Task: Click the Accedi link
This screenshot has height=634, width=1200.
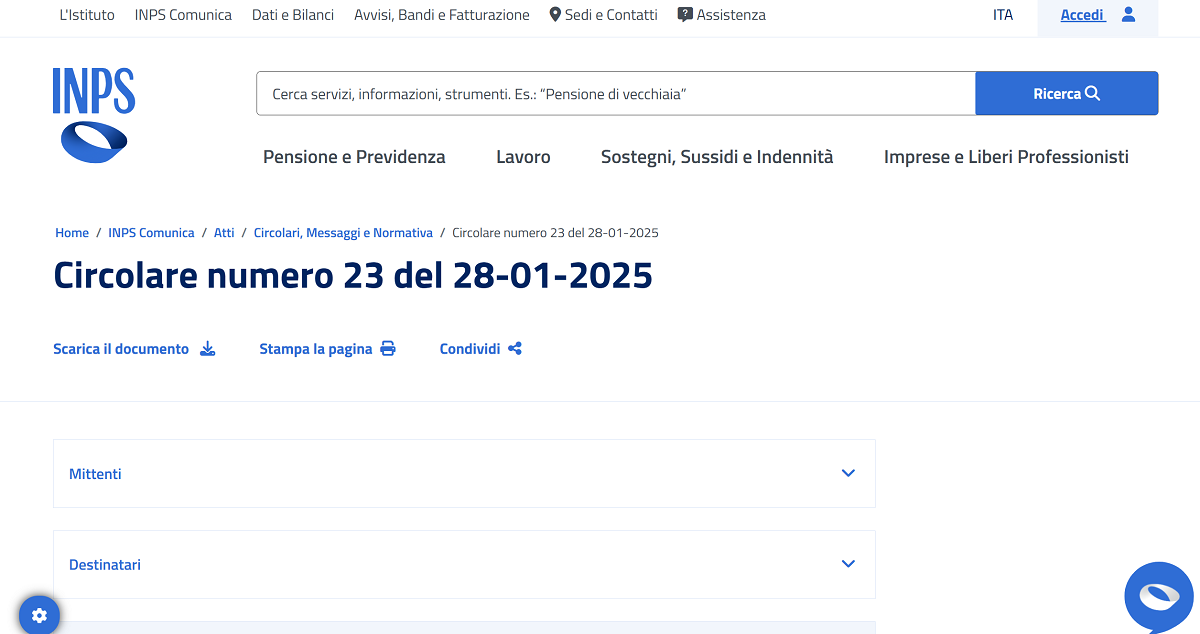Action: coord(1082,14)
